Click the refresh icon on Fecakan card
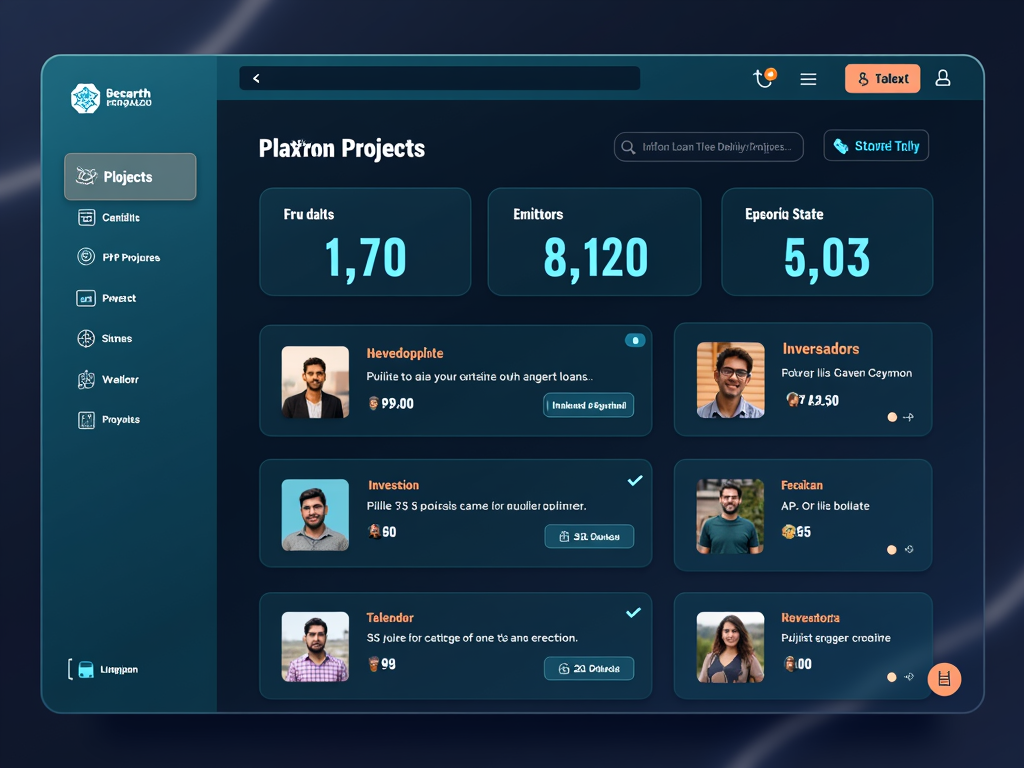The width and height of the screenshot is (1024, 768). coord(909,549)
